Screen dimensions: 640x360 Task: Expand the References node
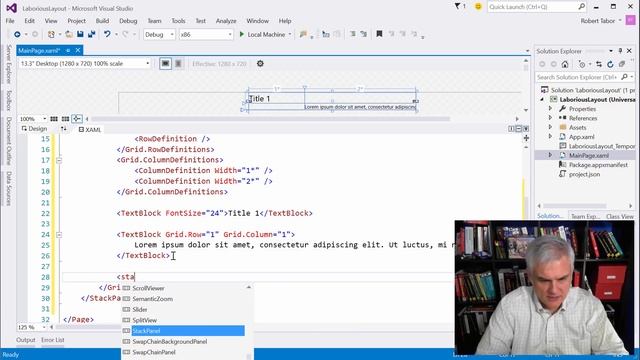pyautogui.click(x=550, y=118)
